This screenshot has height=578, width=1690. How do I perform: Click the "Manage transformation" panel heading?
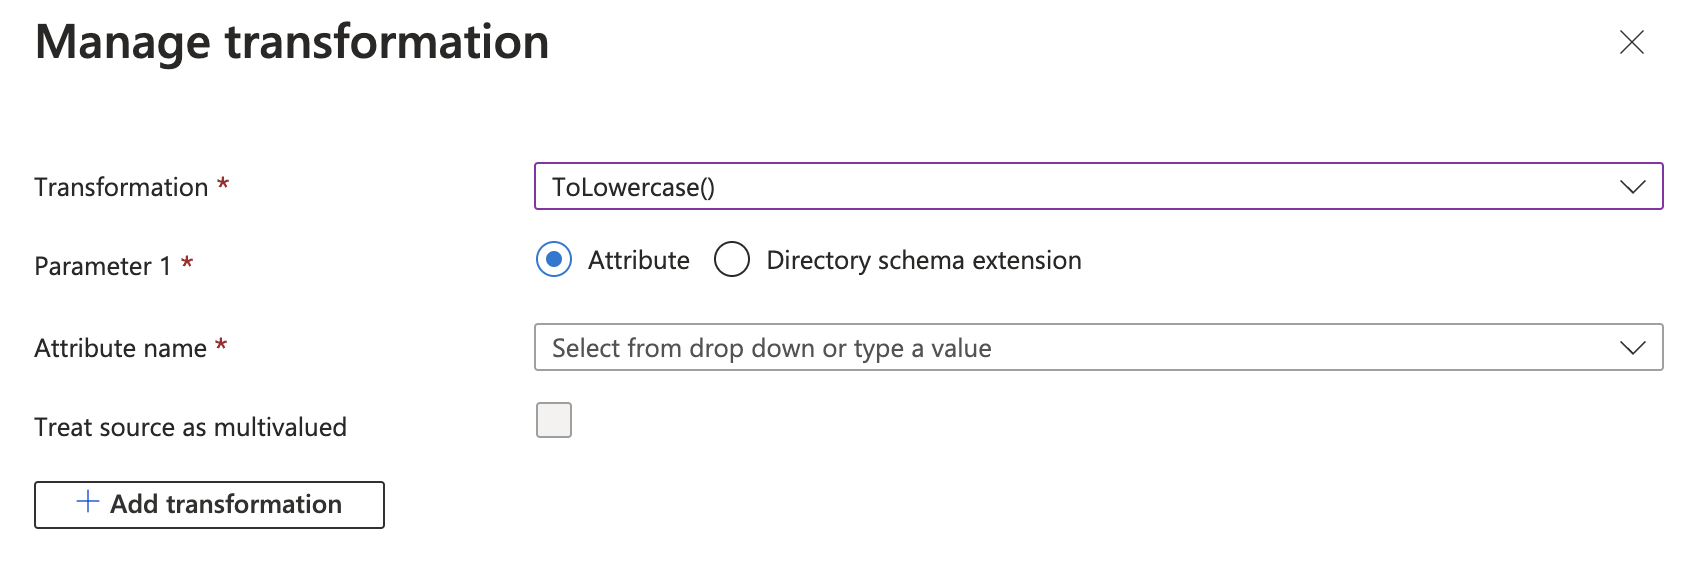point(292,43)
